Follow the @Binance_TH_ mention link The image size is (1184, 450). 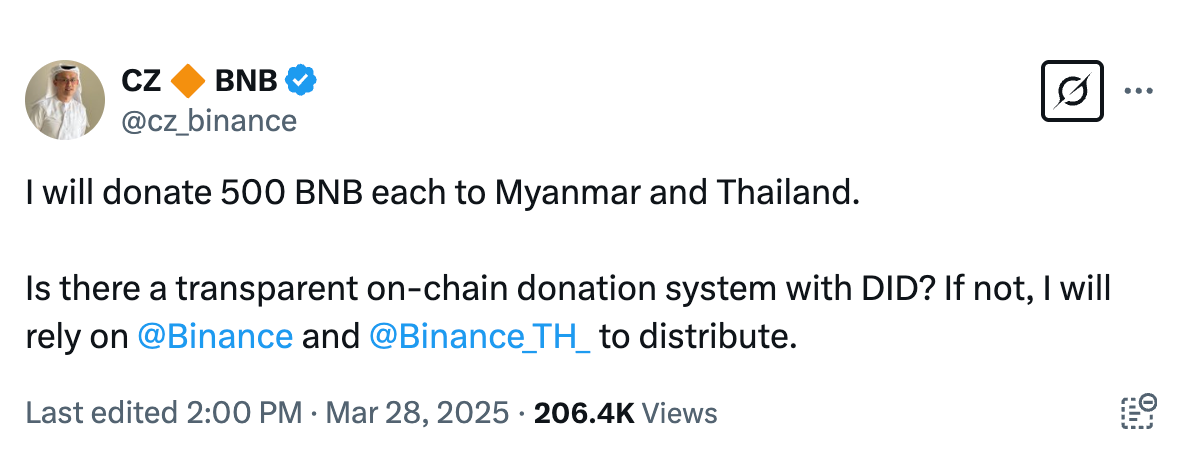[480, 336]
